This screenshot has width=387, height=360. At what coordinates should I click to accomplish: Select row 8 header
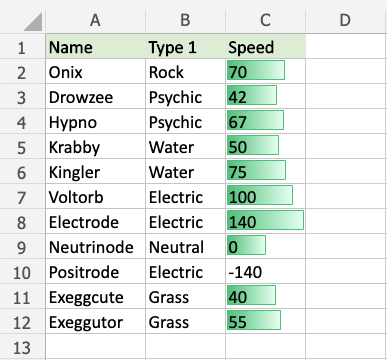click(x=22, y=221)
